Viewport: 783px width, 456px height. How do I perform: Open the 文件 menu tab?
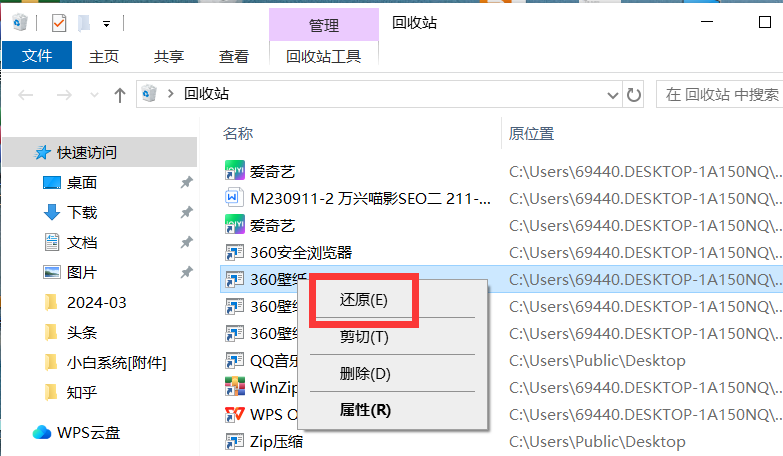click(37, 55)
